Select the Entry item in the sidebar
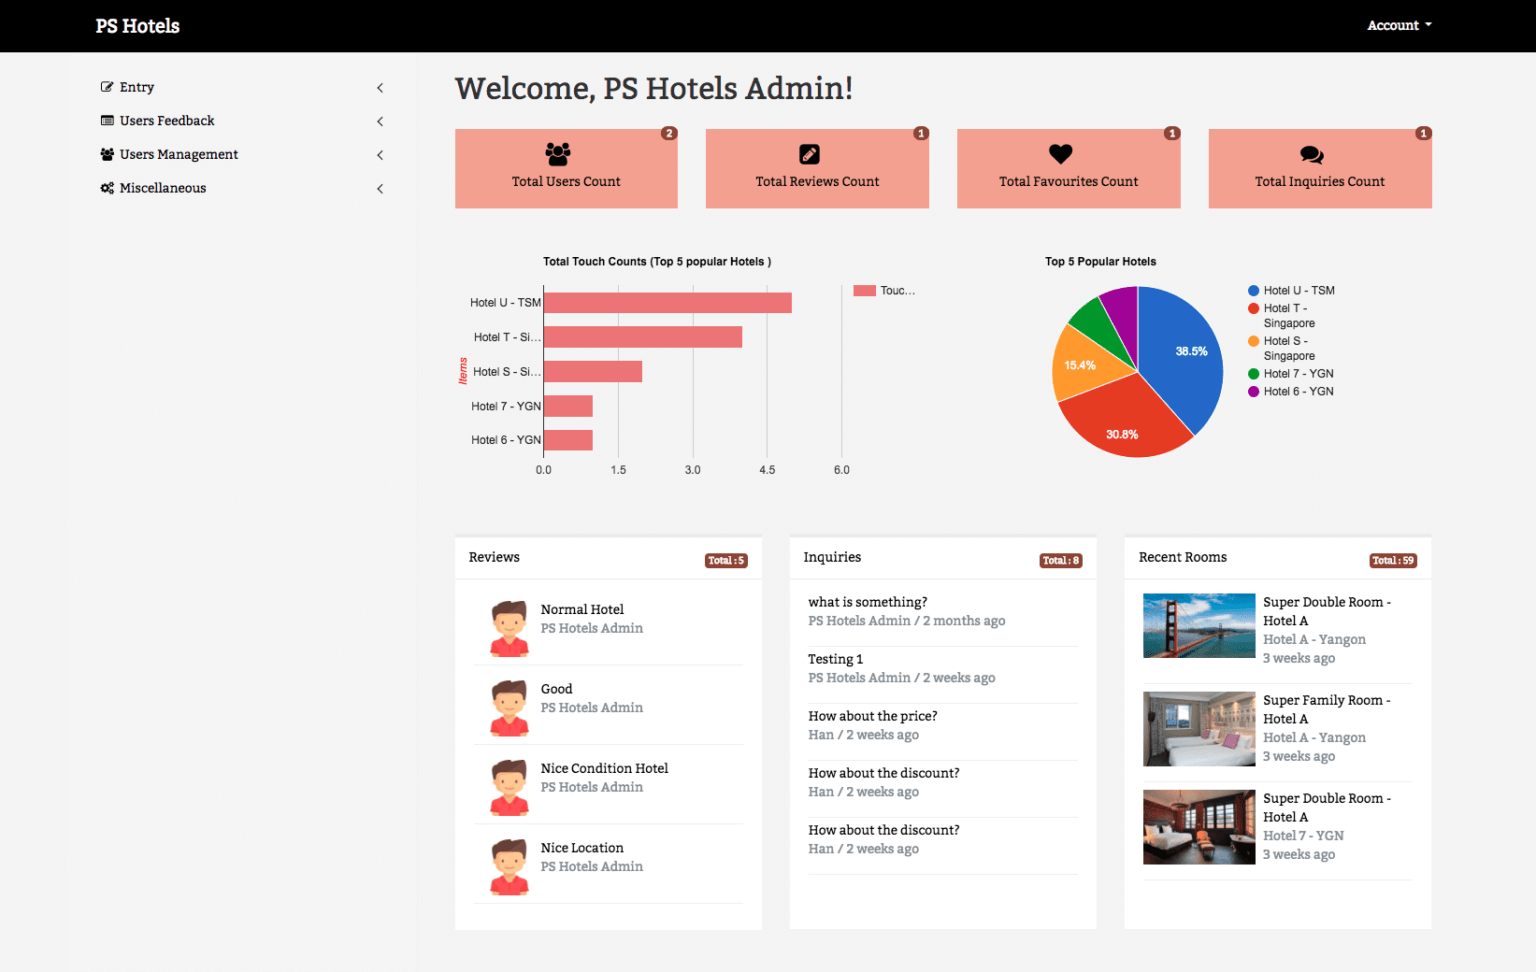 click(x=137, y=87)
